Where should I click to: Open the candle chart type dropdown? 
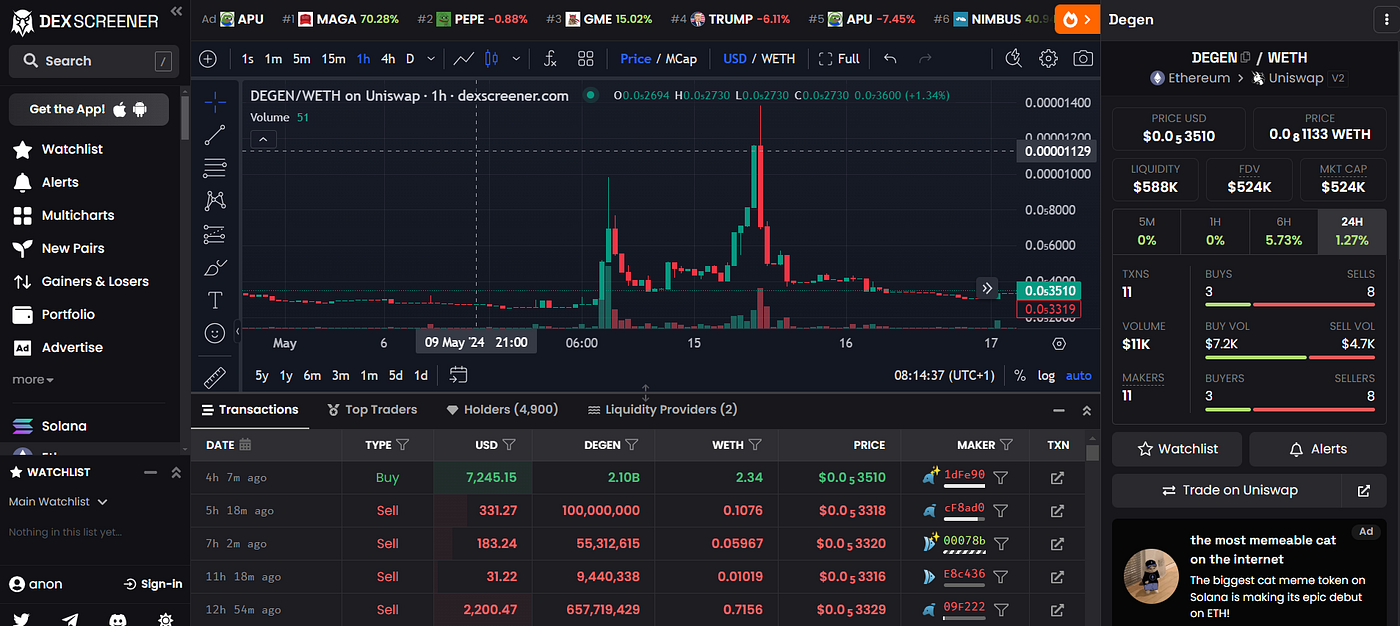click(516, 59)
